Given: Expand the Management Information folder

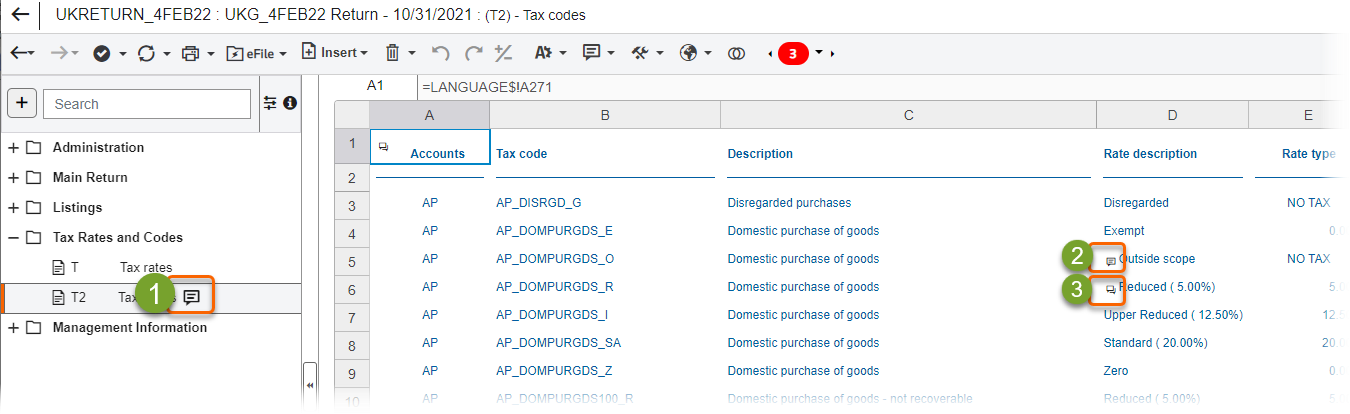Looking at the screenshot, I should tap(14, 328).
